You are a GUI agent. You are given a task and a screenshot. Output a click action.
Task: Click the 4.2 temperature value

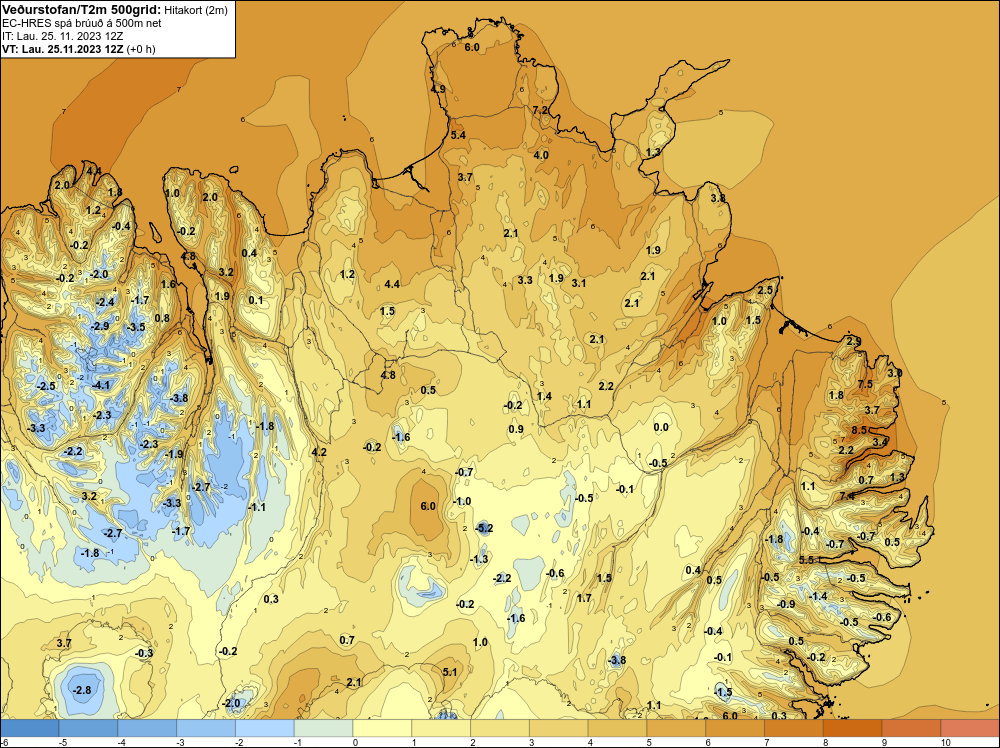click(319, 452)
